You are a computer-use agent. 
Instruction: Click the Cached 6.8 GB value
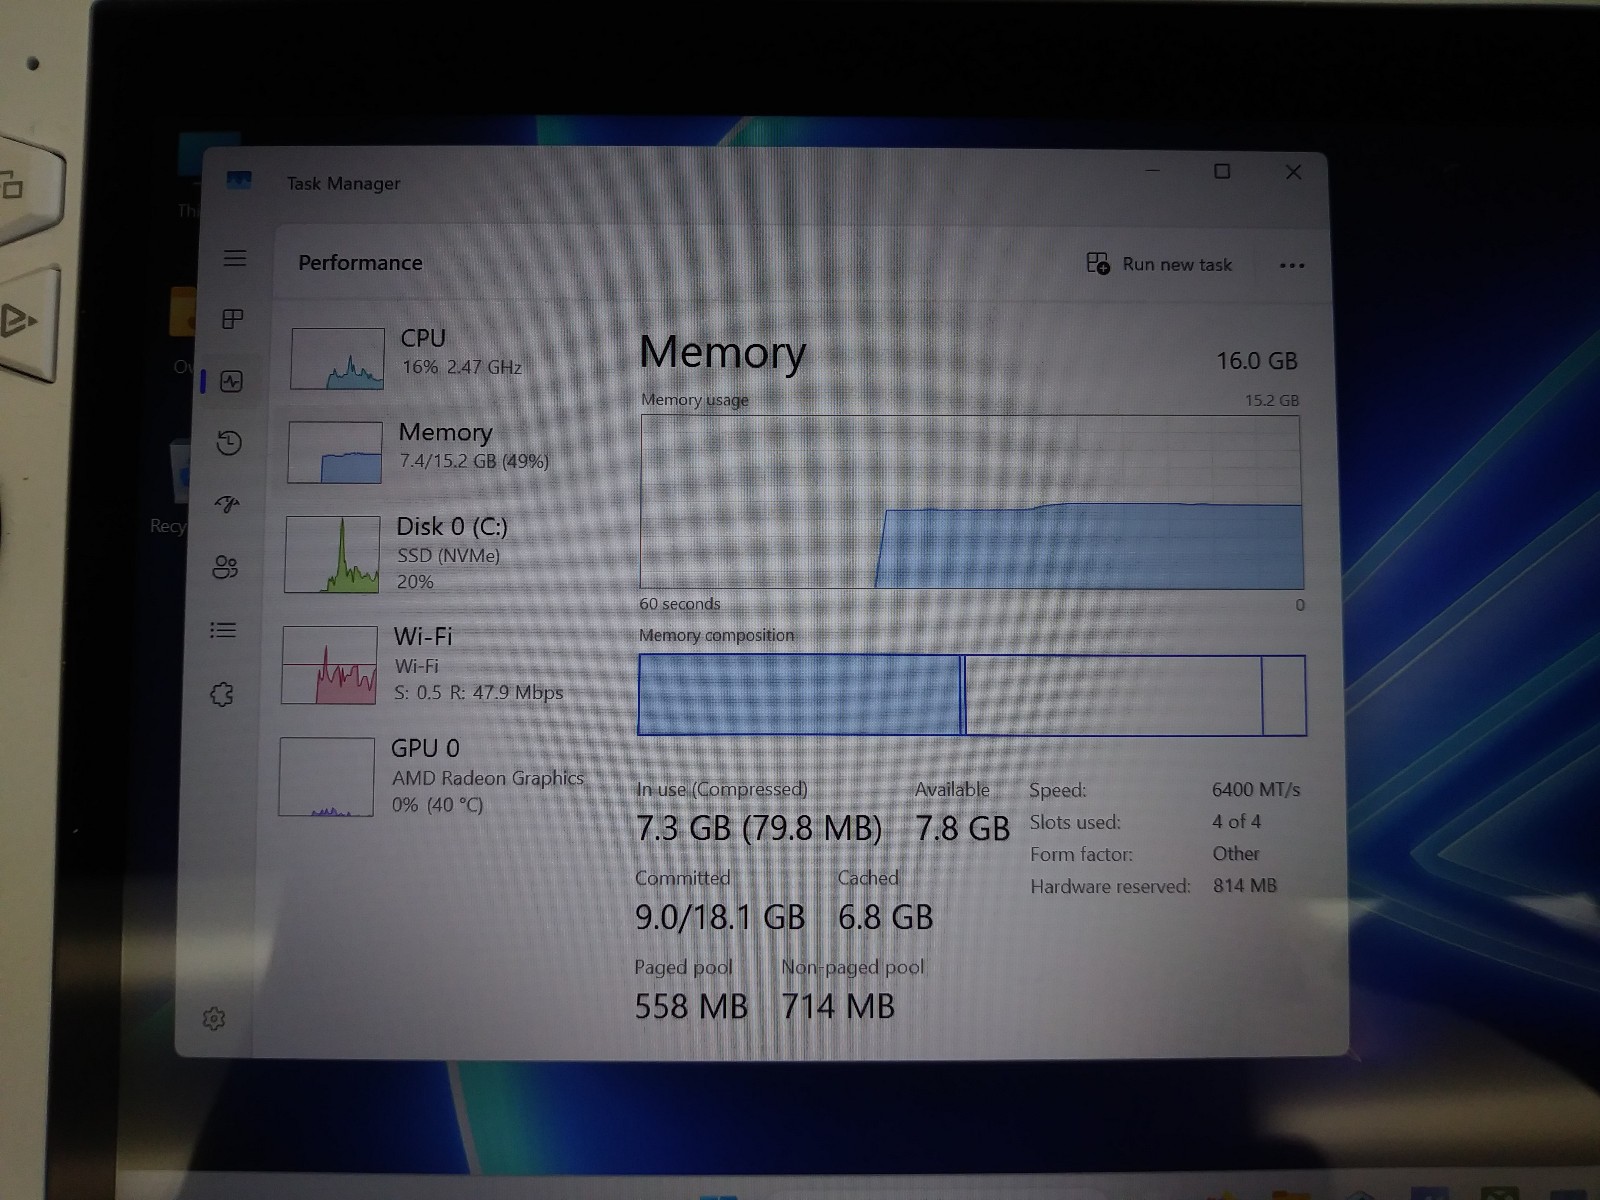[885, 917]
